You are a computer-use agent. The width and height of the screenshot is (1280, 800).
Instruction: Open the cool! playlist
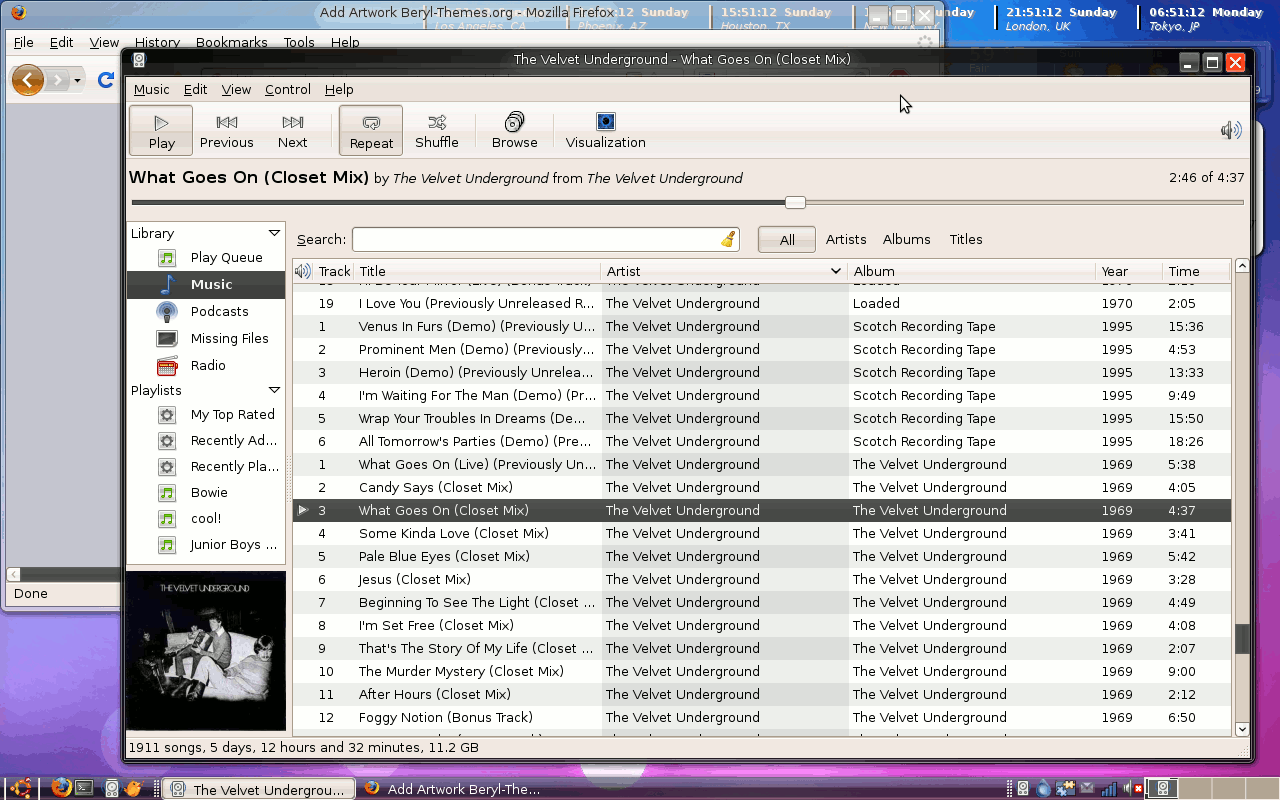(206, 518)
